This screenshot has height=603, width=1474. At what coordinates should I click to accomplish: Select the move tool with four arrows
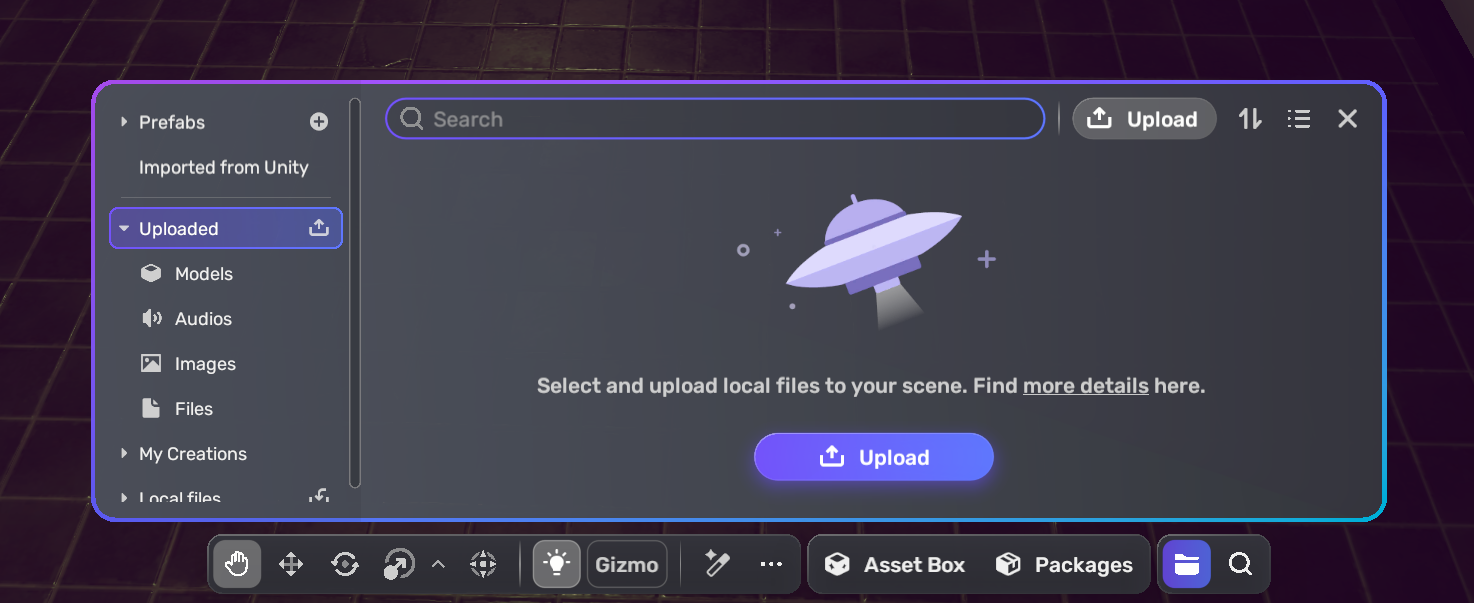(291, 565)
